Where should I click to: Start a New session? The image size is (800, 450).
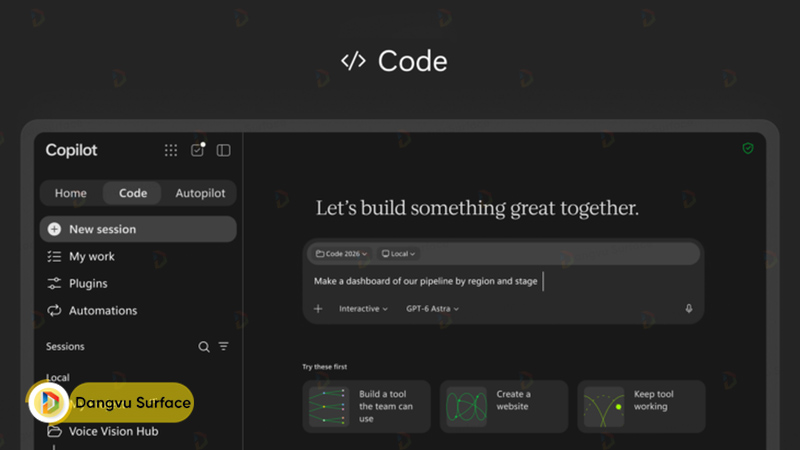[138, 229]
